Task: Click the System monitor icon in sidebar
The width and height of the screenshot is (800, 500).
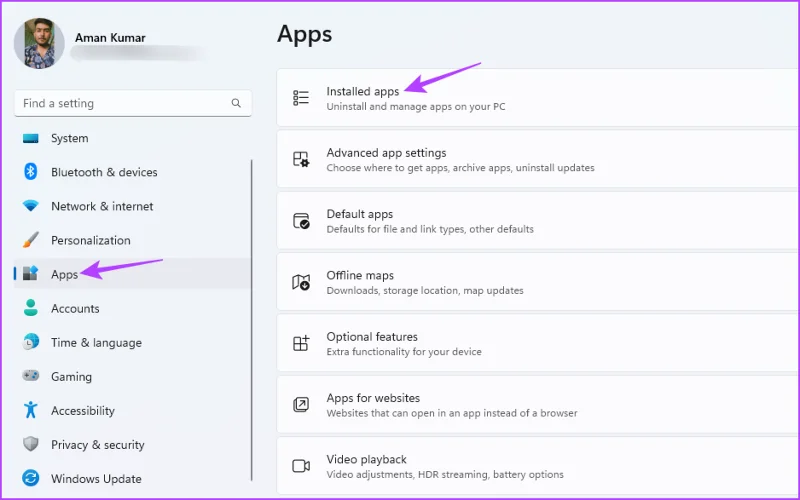Action: [31, 138]
